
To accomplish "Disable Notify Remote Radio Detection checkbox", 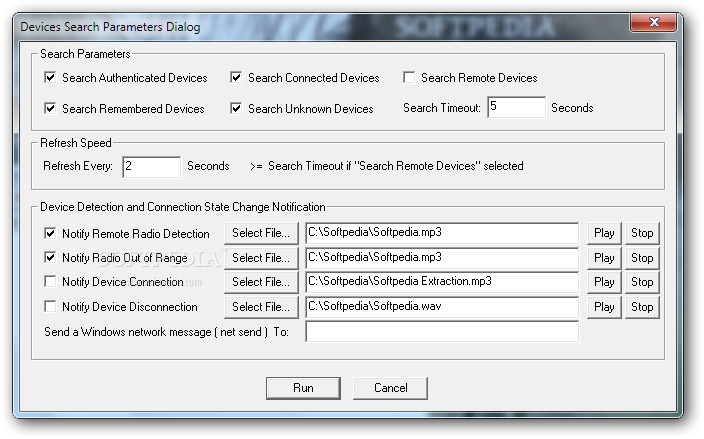I will 50,233.
